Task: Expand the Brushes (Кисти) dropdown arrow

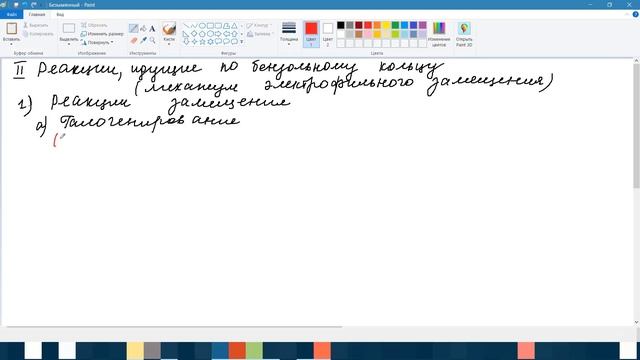Action: pos(169,44)
